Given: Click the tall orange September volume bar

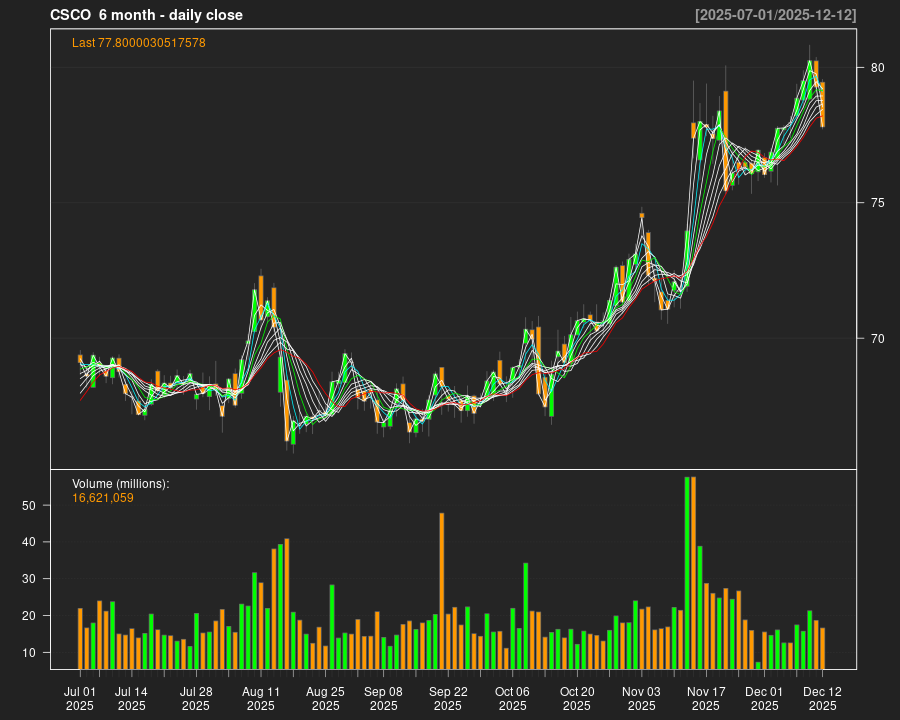Looking at the screenshot, I should 442,590.
